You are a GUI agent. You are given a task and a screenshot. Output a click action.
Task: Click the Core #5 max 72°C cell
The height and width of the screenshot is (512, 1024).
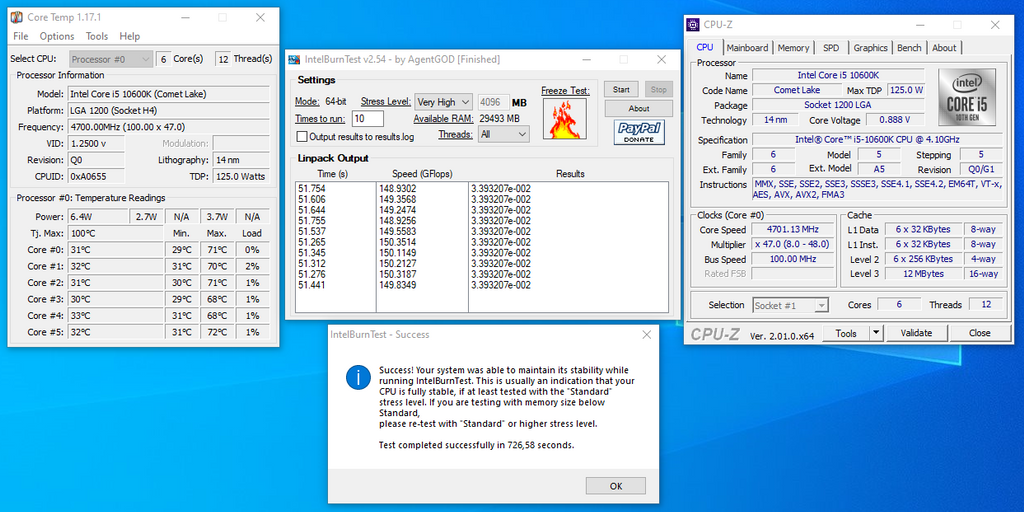[217, 332]
